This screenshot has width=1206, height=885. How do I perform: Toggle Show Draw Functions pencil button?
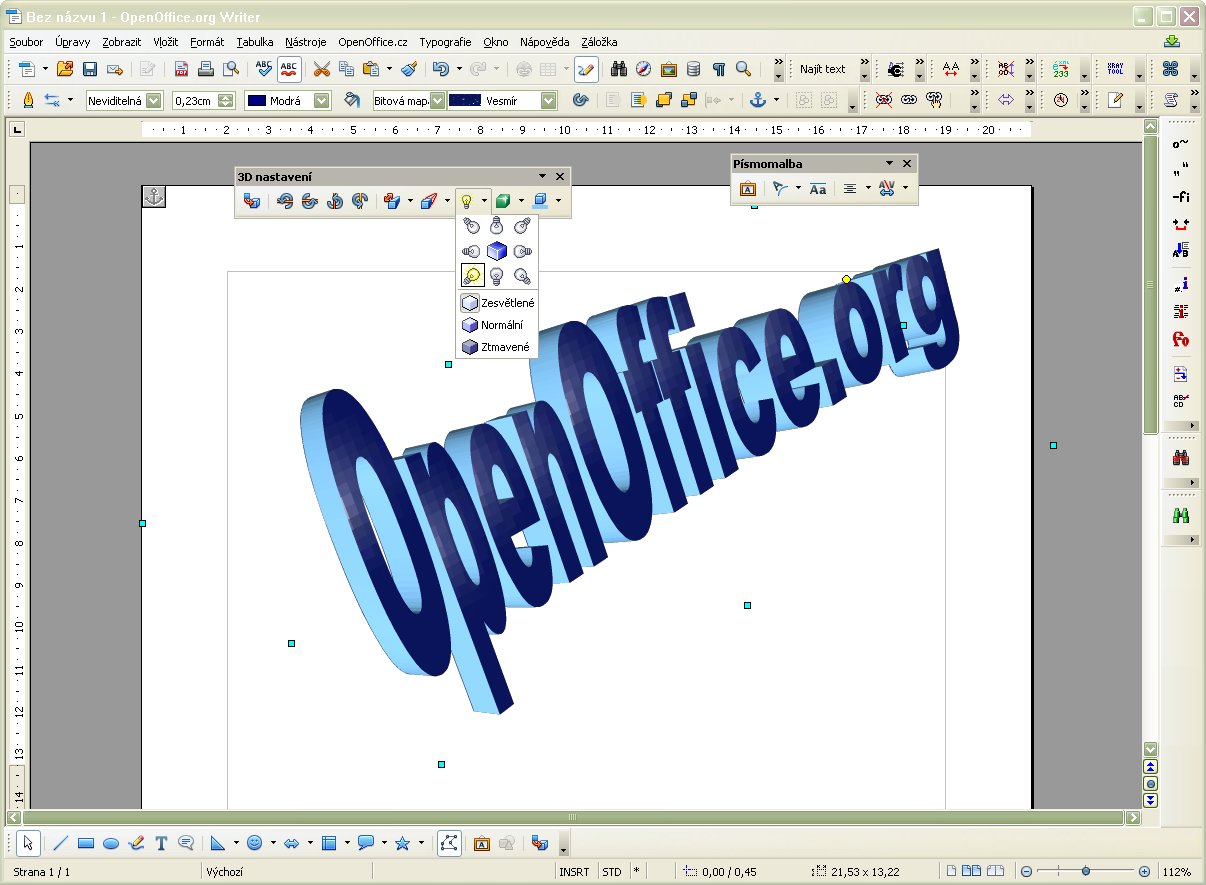coord(586,69)
